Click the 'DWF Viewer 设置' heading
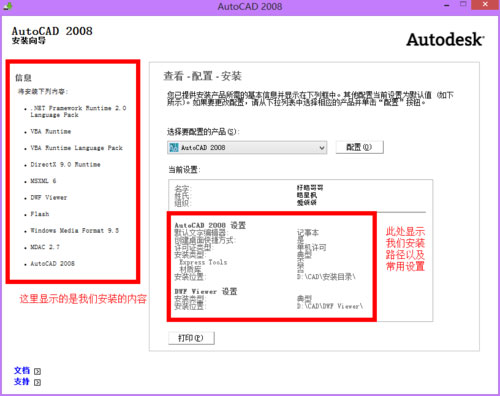Viewport: 500px width, 396px height. click(x=206, y=291)
